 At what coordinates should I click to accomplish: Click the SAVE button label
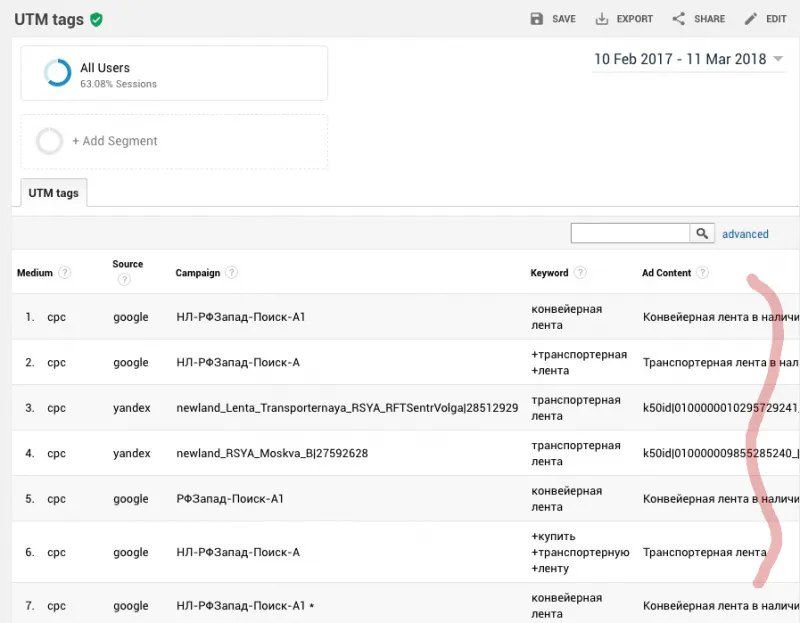pos(564,19)
